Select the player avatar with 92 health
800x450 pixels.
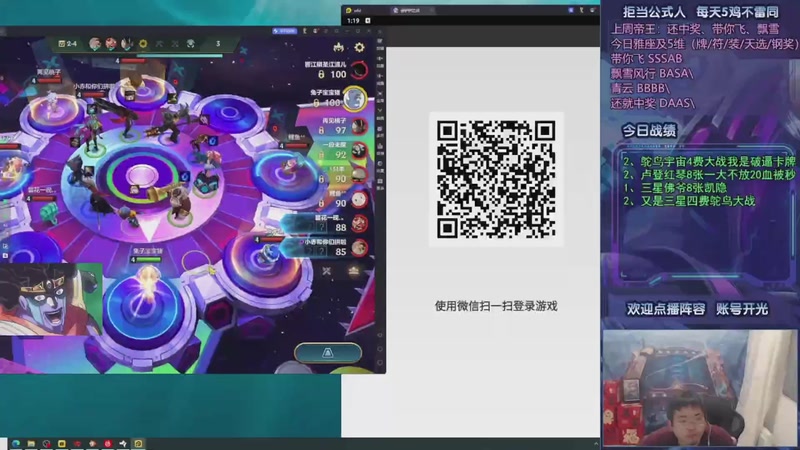[359, 151]
